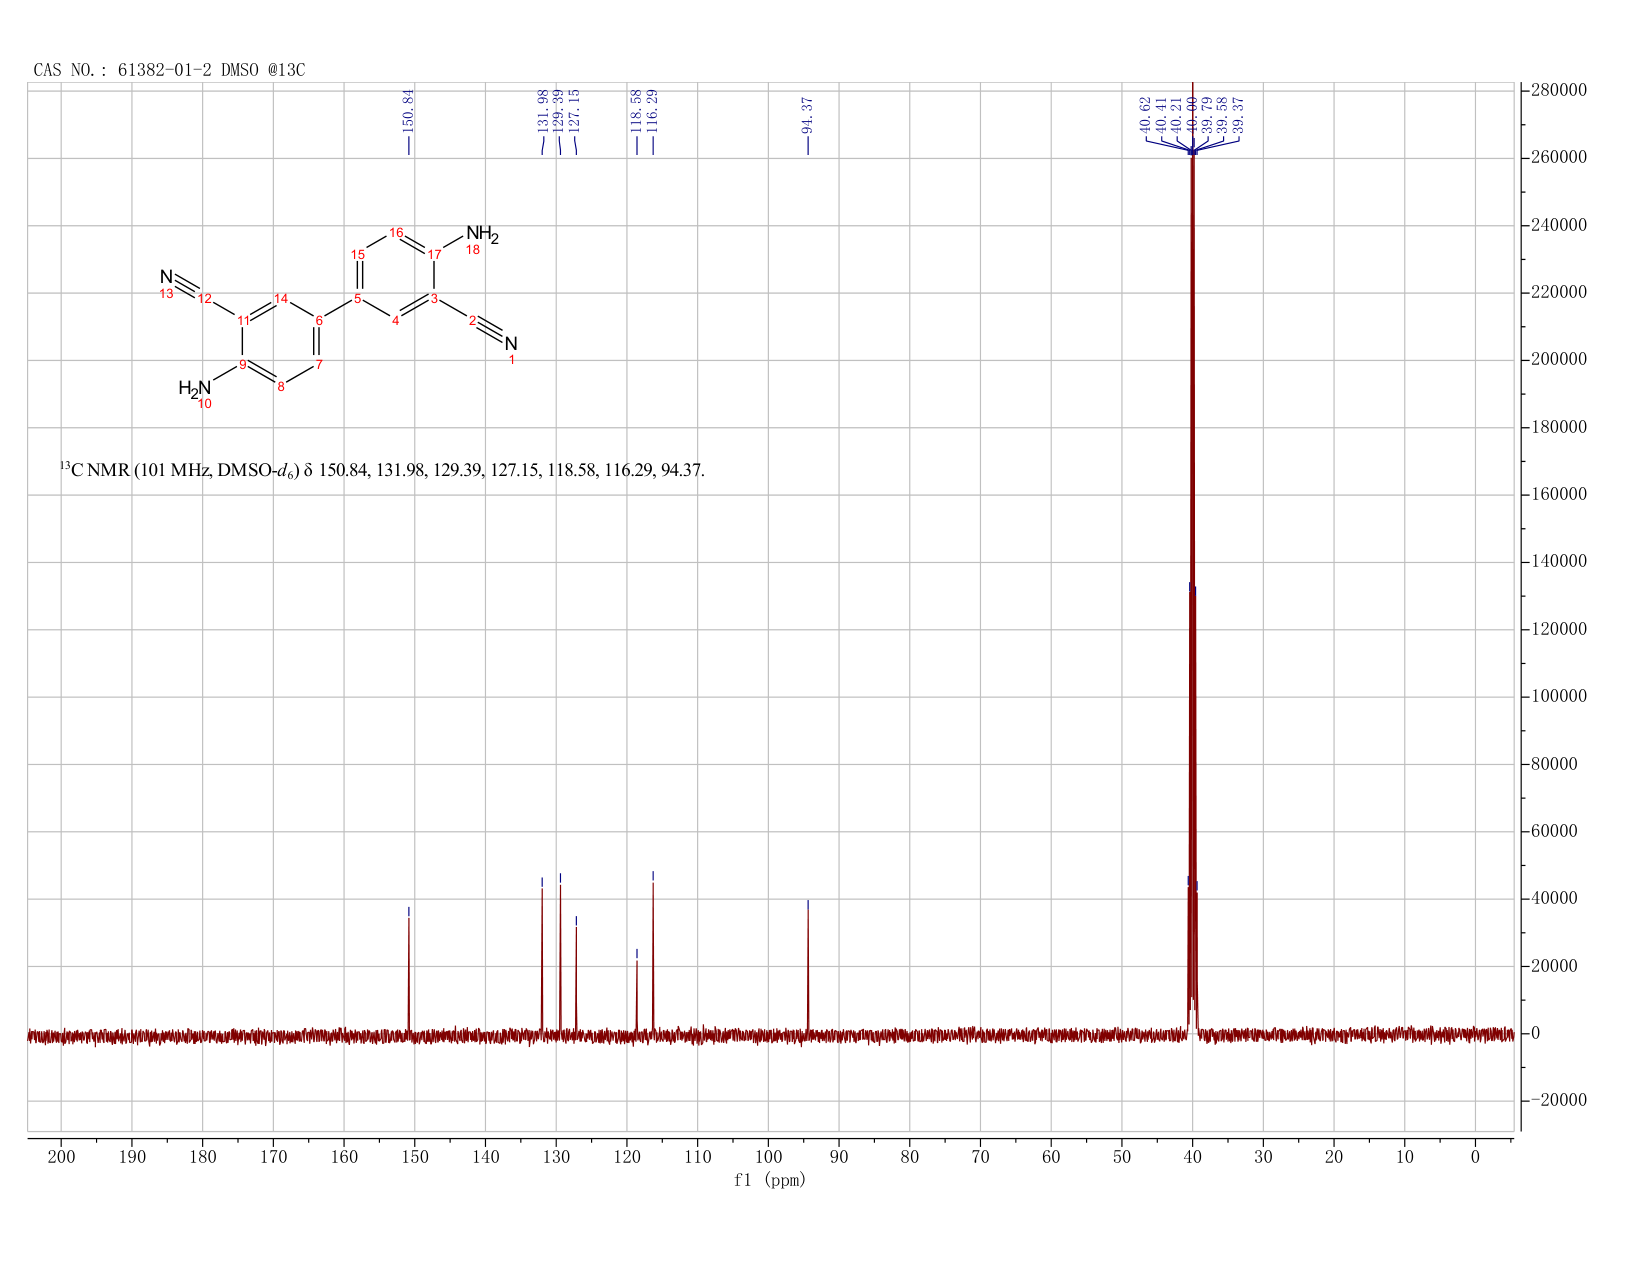
Task: Select the peak at 94.37 ppm
Action: [808, 968]
